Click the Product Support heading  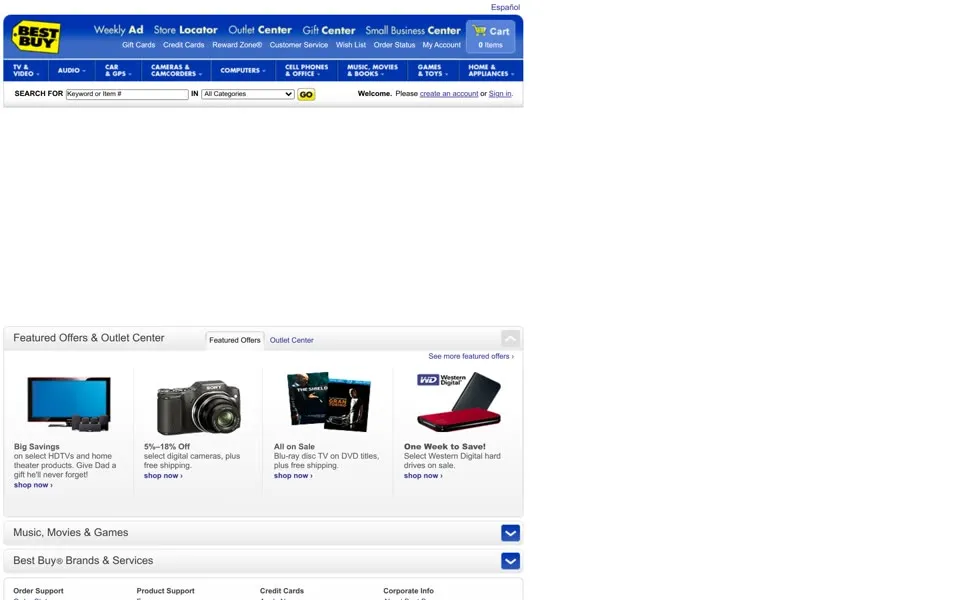[165, 591]
